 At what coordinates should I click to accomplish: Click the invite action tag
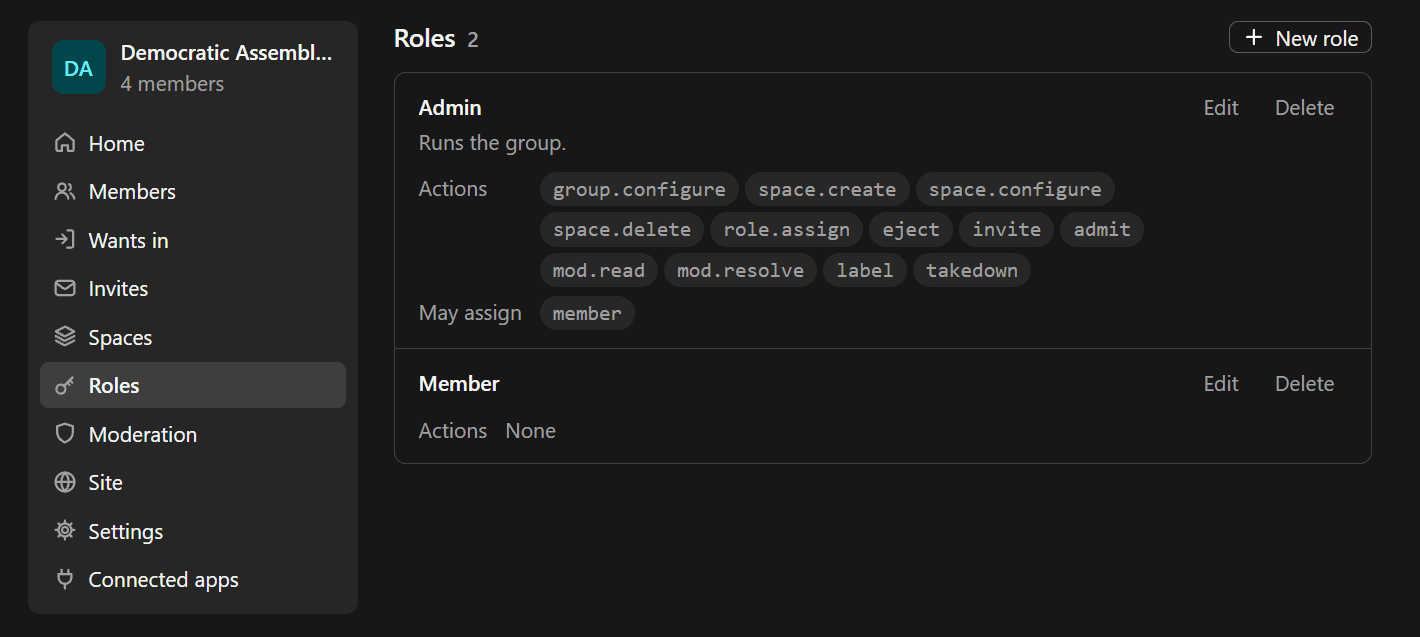[x=1007, y=229]
